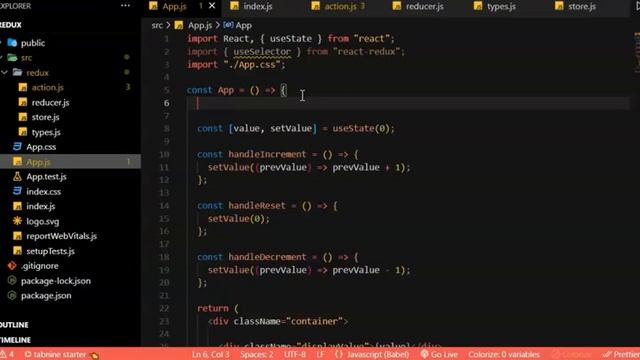Click handleReset function name in code
This screenshot has width=640, height=360.
coord(257,206)
